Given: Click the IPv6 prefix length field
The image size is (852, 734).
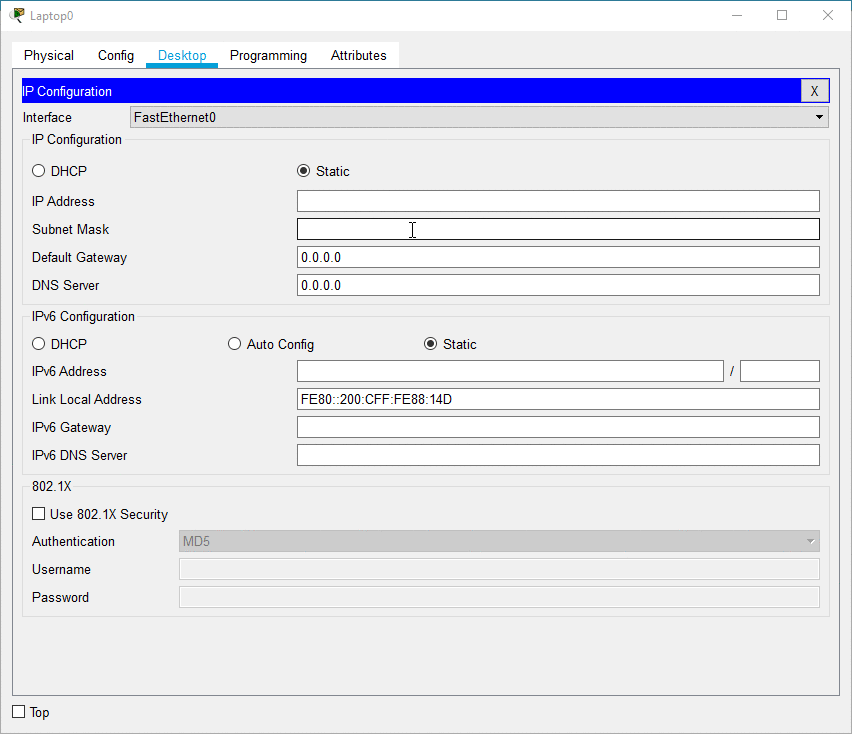Looking at the screenshot, I should (x=779, y=371).
